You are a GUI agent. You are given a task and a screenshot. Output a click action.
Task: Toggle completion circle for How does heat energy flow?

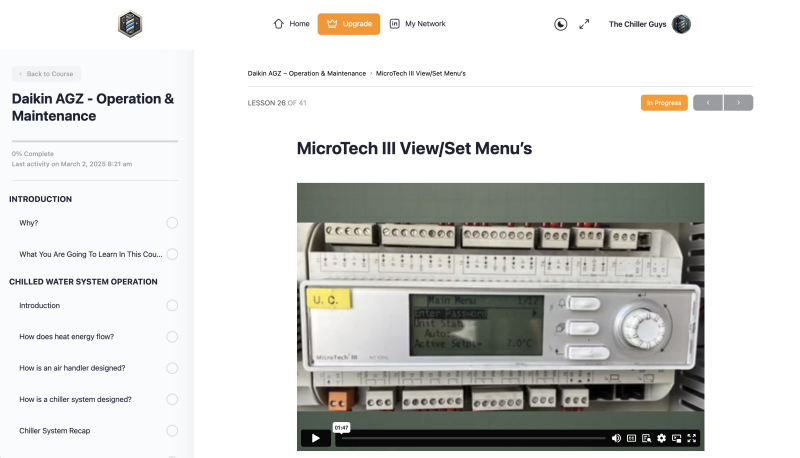pos(172,337)
